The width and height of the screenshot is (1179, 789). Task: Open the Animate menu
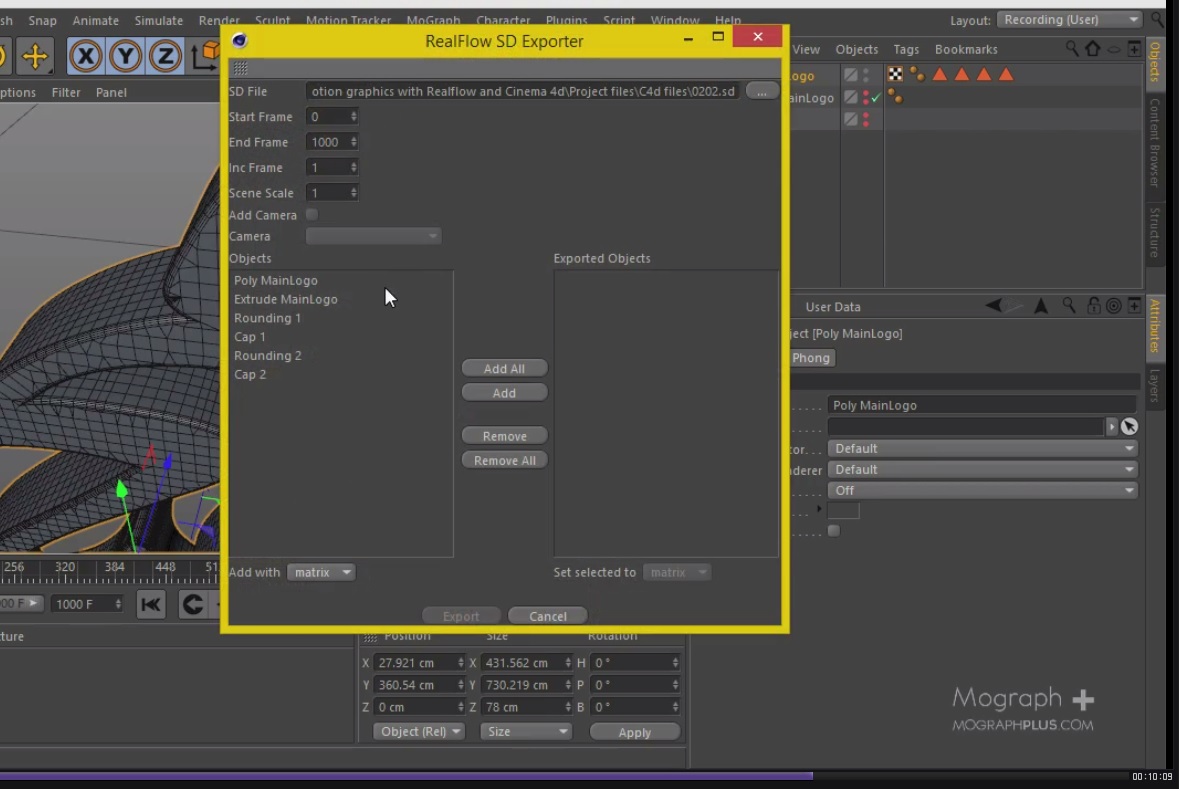95,20
